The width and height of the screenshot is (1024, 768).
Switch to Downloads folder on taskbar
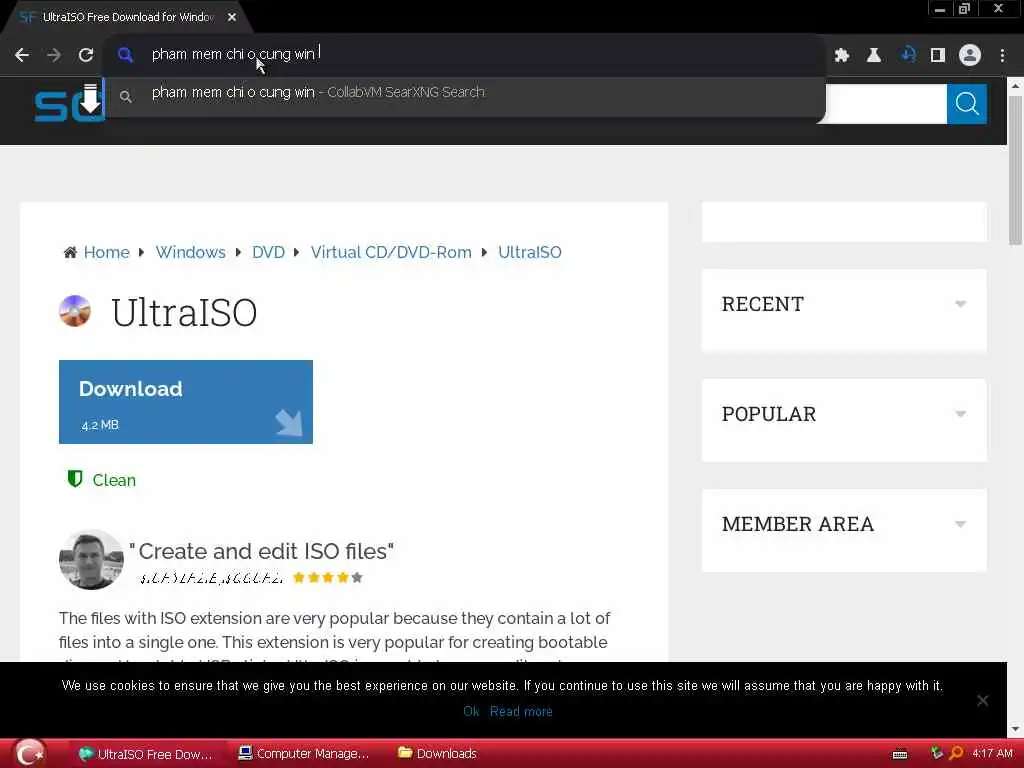(438, 754)
